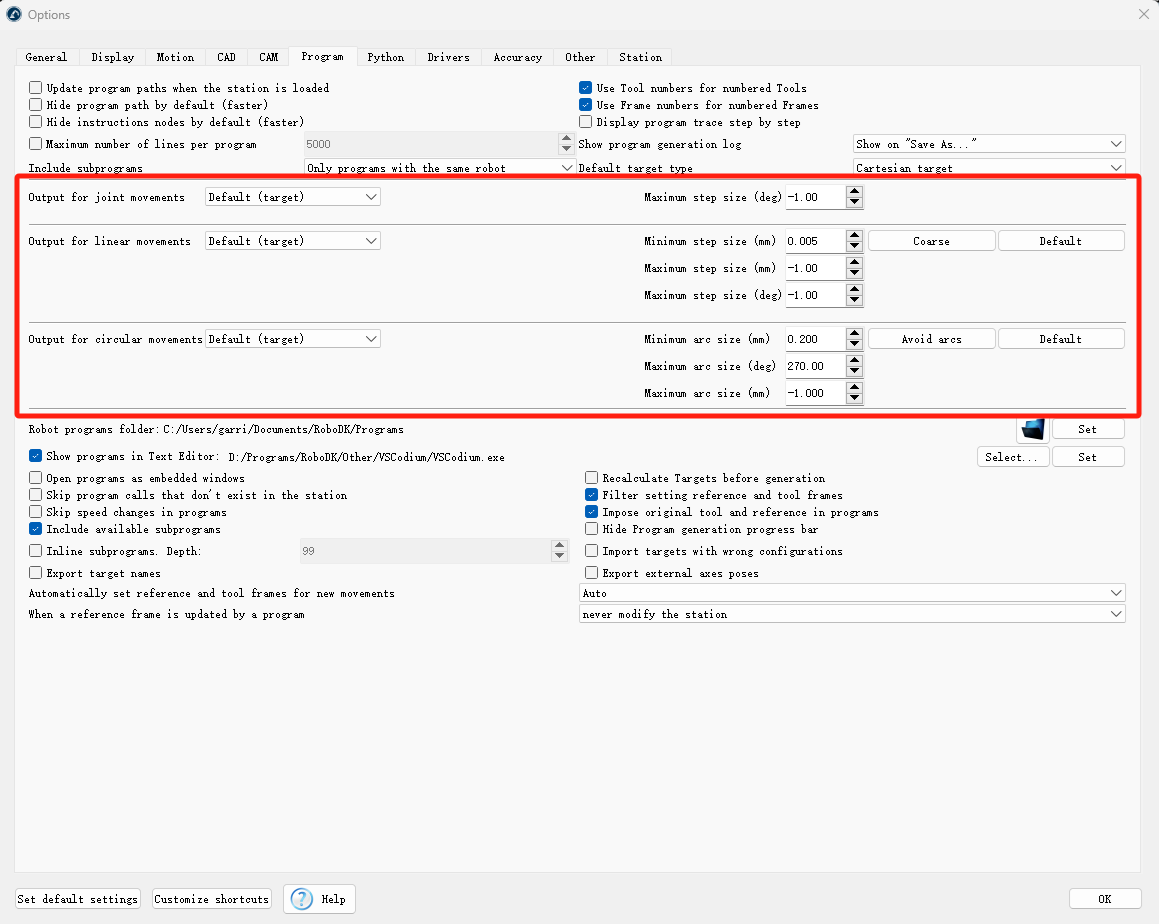This screenshot has height=924, width=1159.
Task: Click the robot programs folder icon
Action: coord(1032,429)
